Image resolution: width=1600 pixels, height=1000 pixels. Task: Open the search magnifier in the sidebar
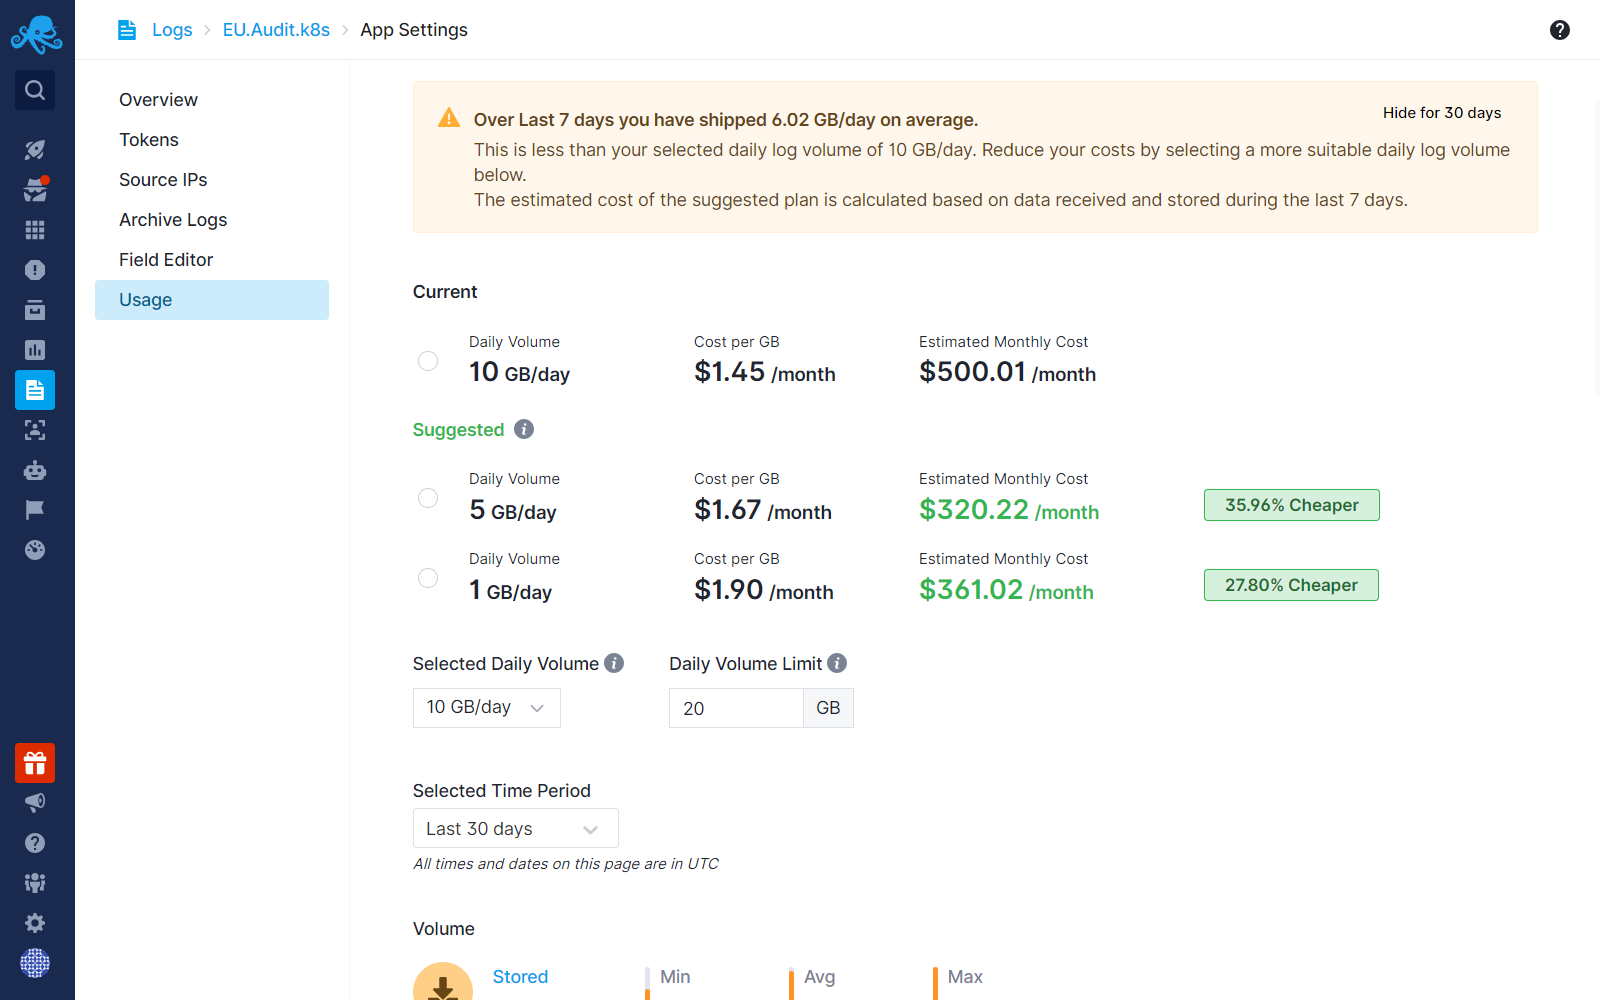click(x=35, y=90)
